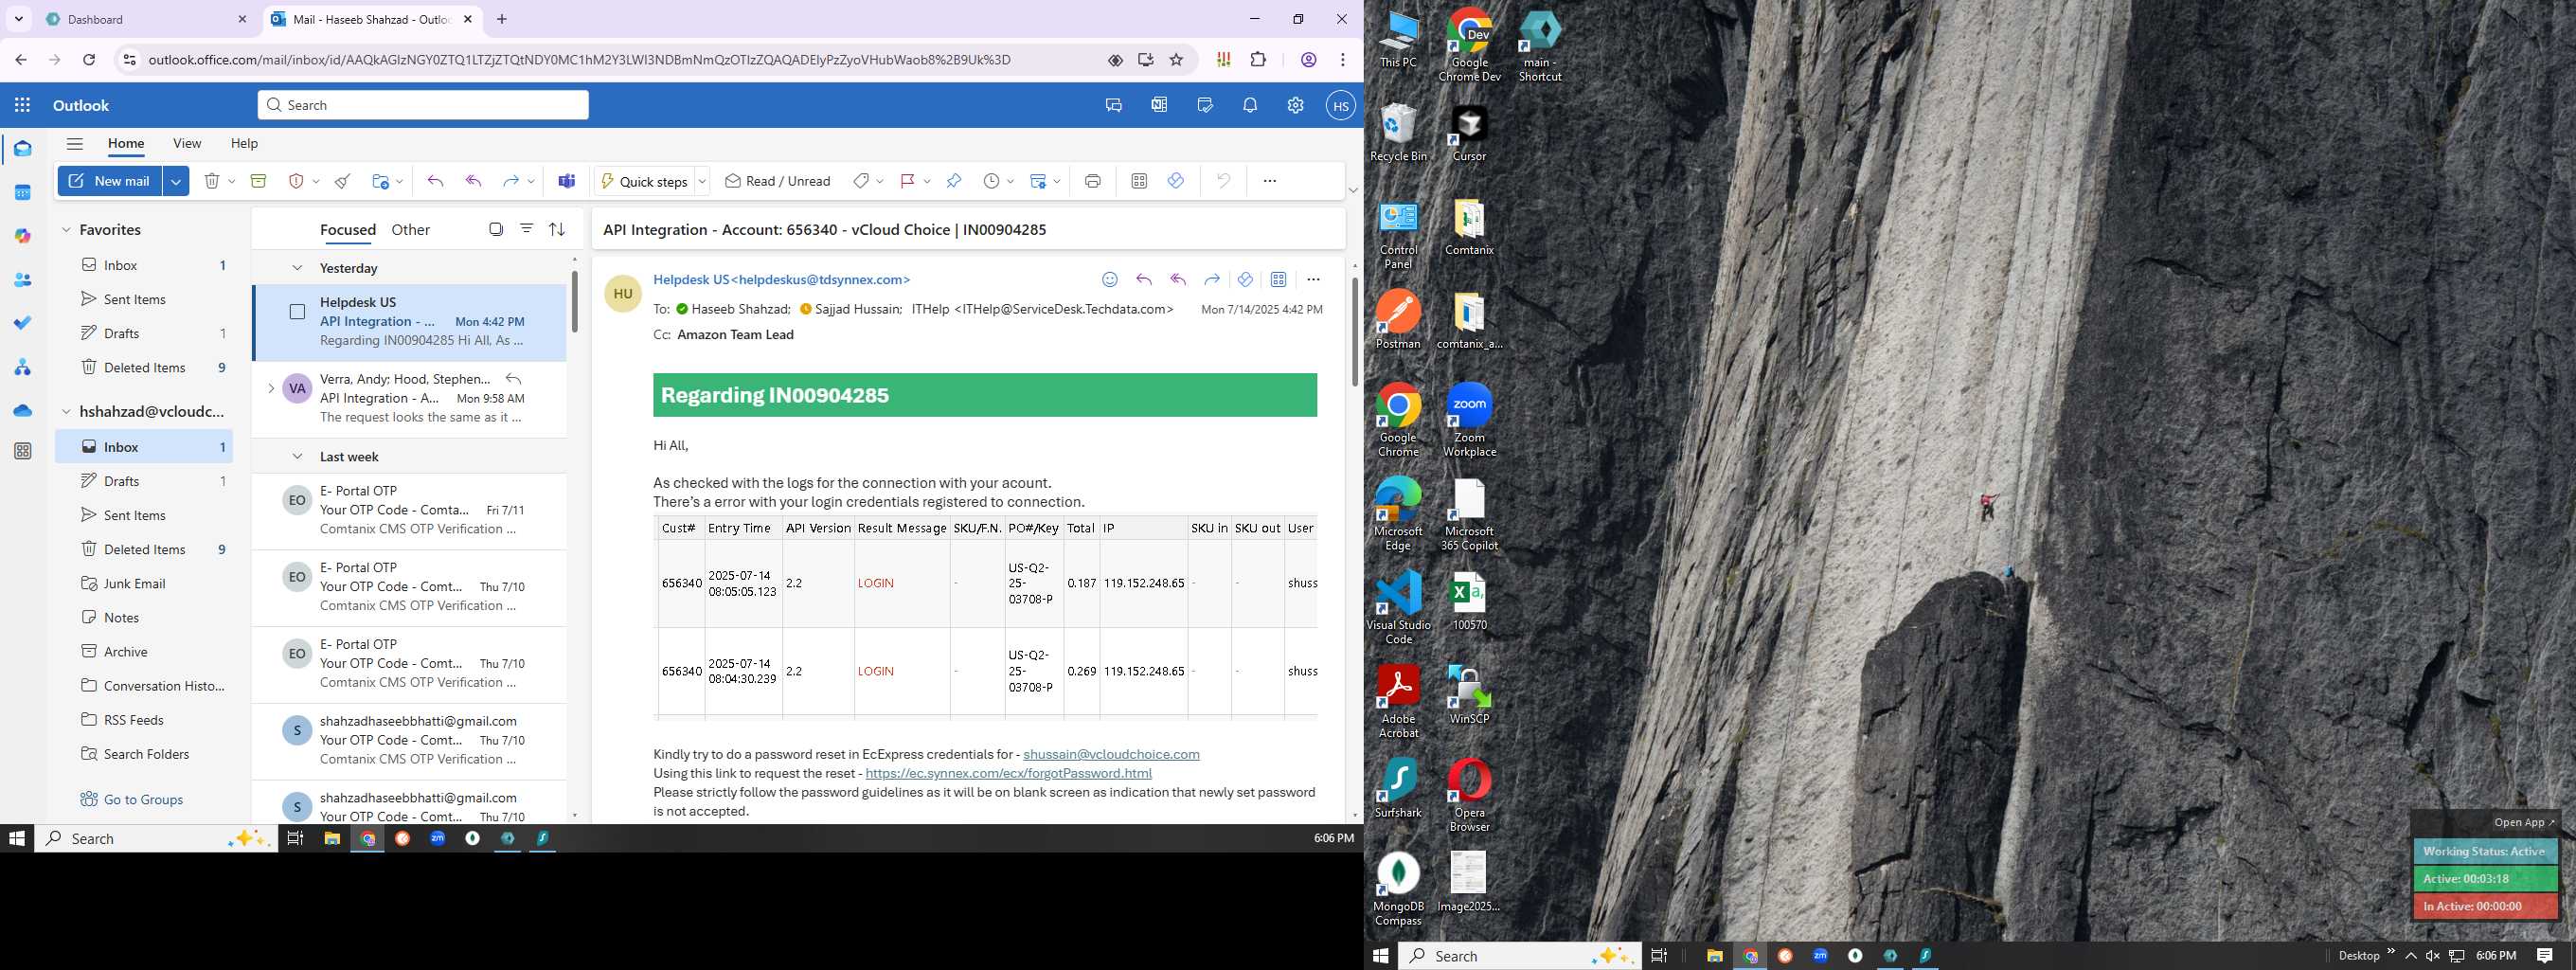
Task: Open the New mail dropdown arrow
Action: point(176,181)
